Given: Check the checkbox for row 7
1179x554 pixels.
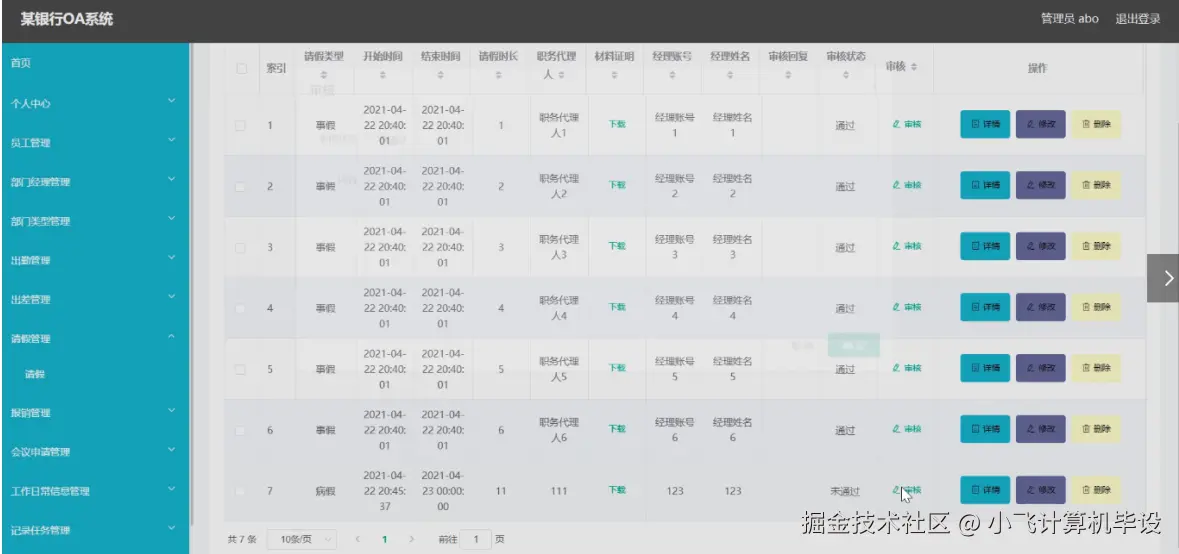Looking at the screenshot, I should (x=241, y=491).
